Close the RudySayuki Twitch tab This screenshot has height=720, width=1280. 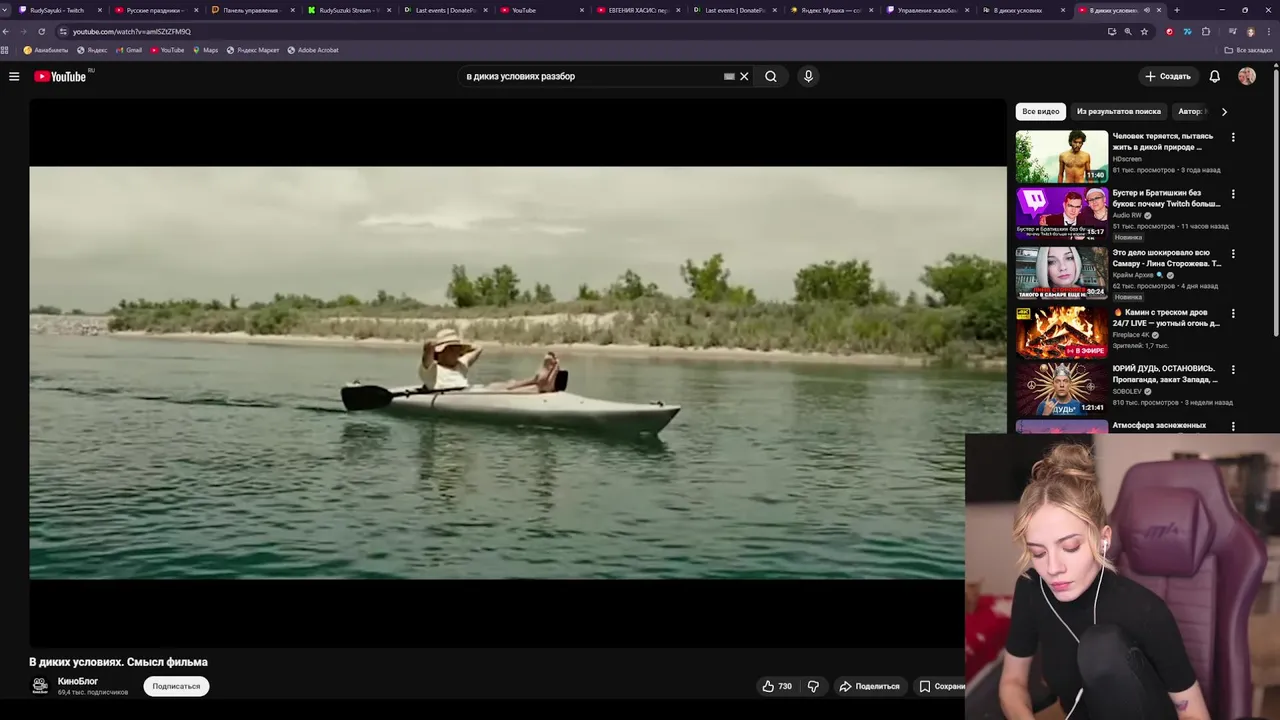99,10
